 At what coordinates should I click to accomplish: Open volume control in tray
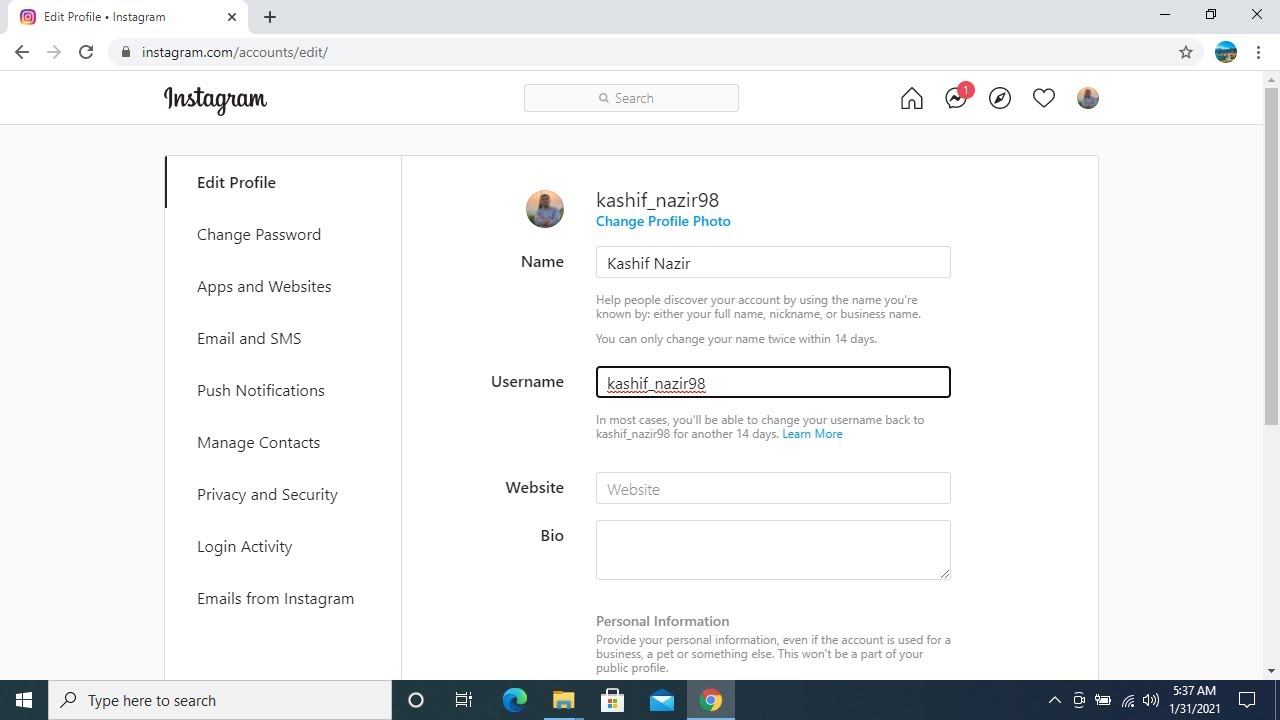point(1151,700)
